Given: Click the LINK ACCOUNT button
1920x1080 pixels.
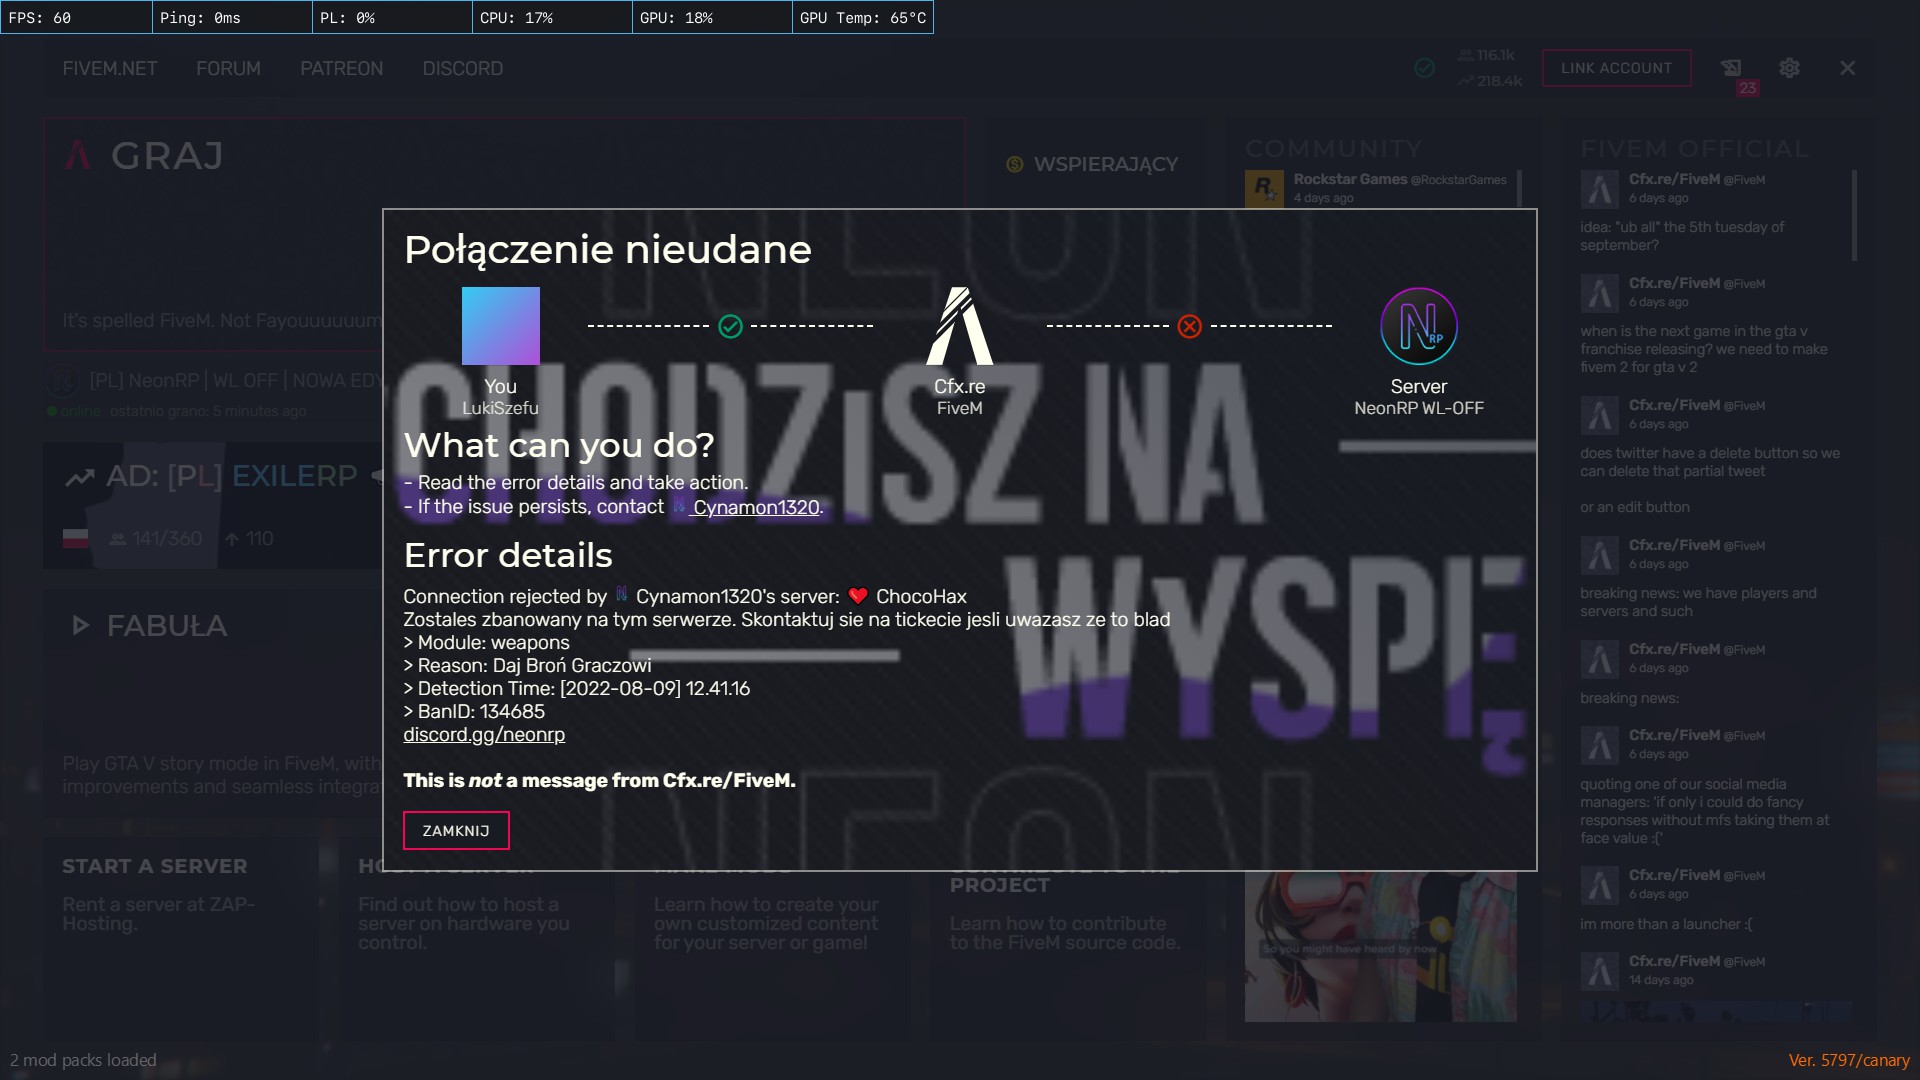Looking at the screenshot, I should (1616, 68).
